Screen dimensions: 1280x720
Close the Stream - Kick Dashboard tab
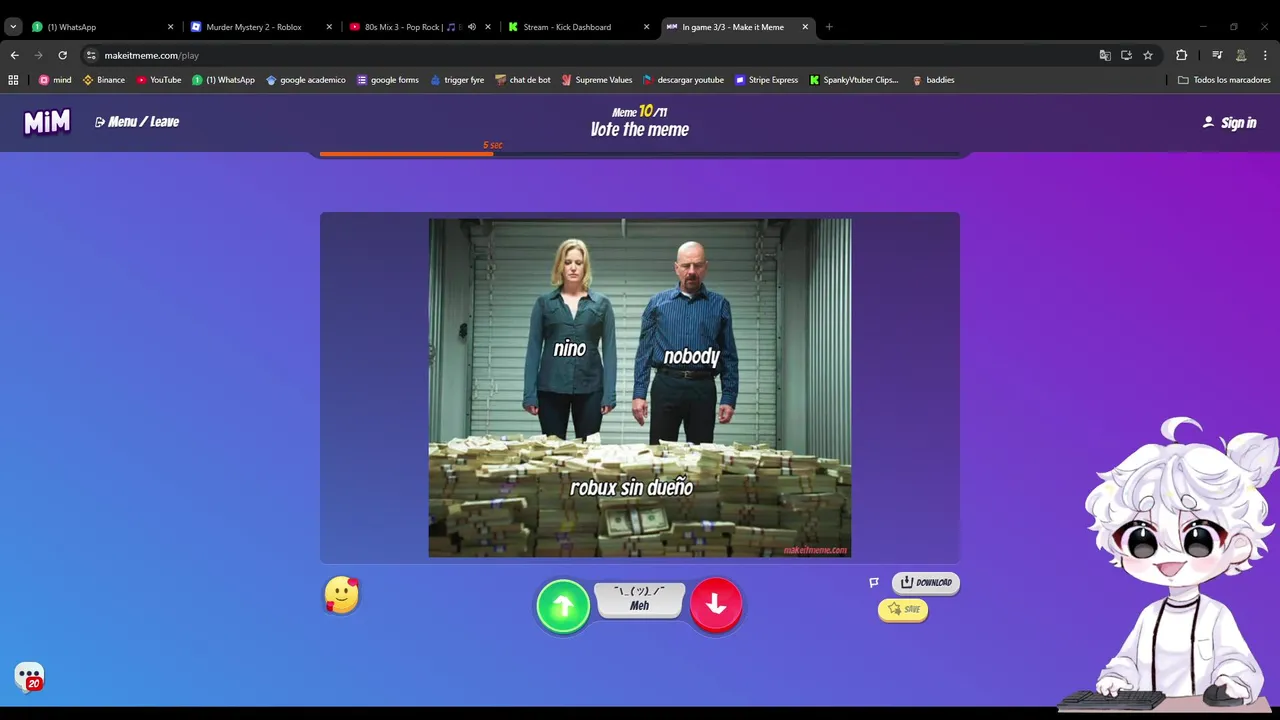(647, 27)
